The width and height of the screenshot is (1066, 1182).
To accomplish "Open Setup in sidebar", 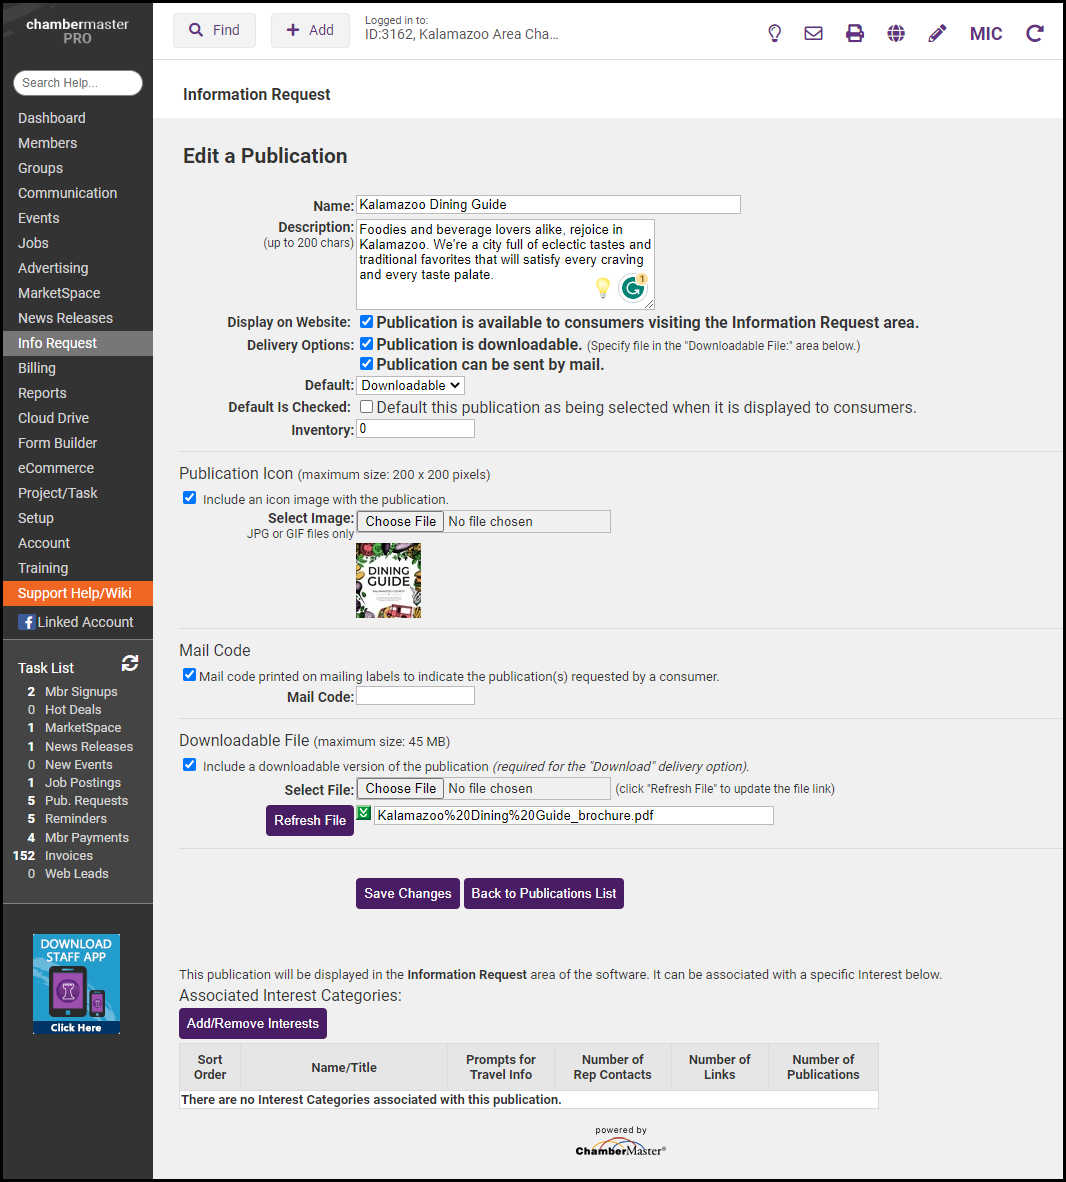I will coord(35,518).
